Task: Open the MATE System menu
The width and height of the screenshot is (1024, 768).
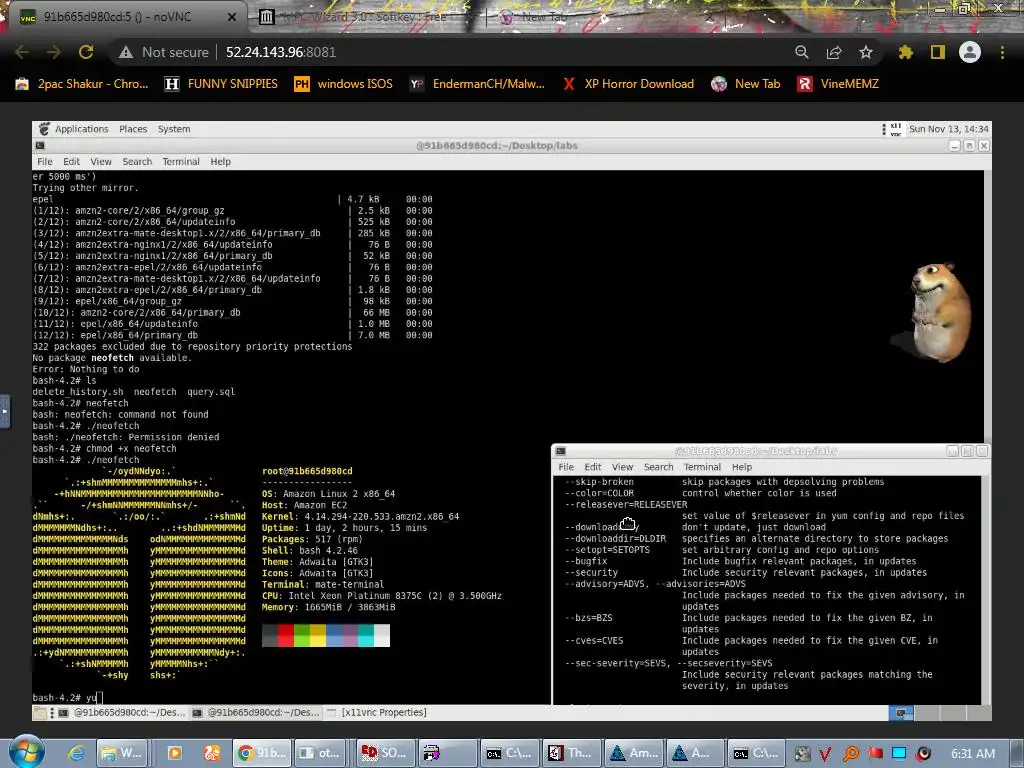Action: (x=174, y=129)
